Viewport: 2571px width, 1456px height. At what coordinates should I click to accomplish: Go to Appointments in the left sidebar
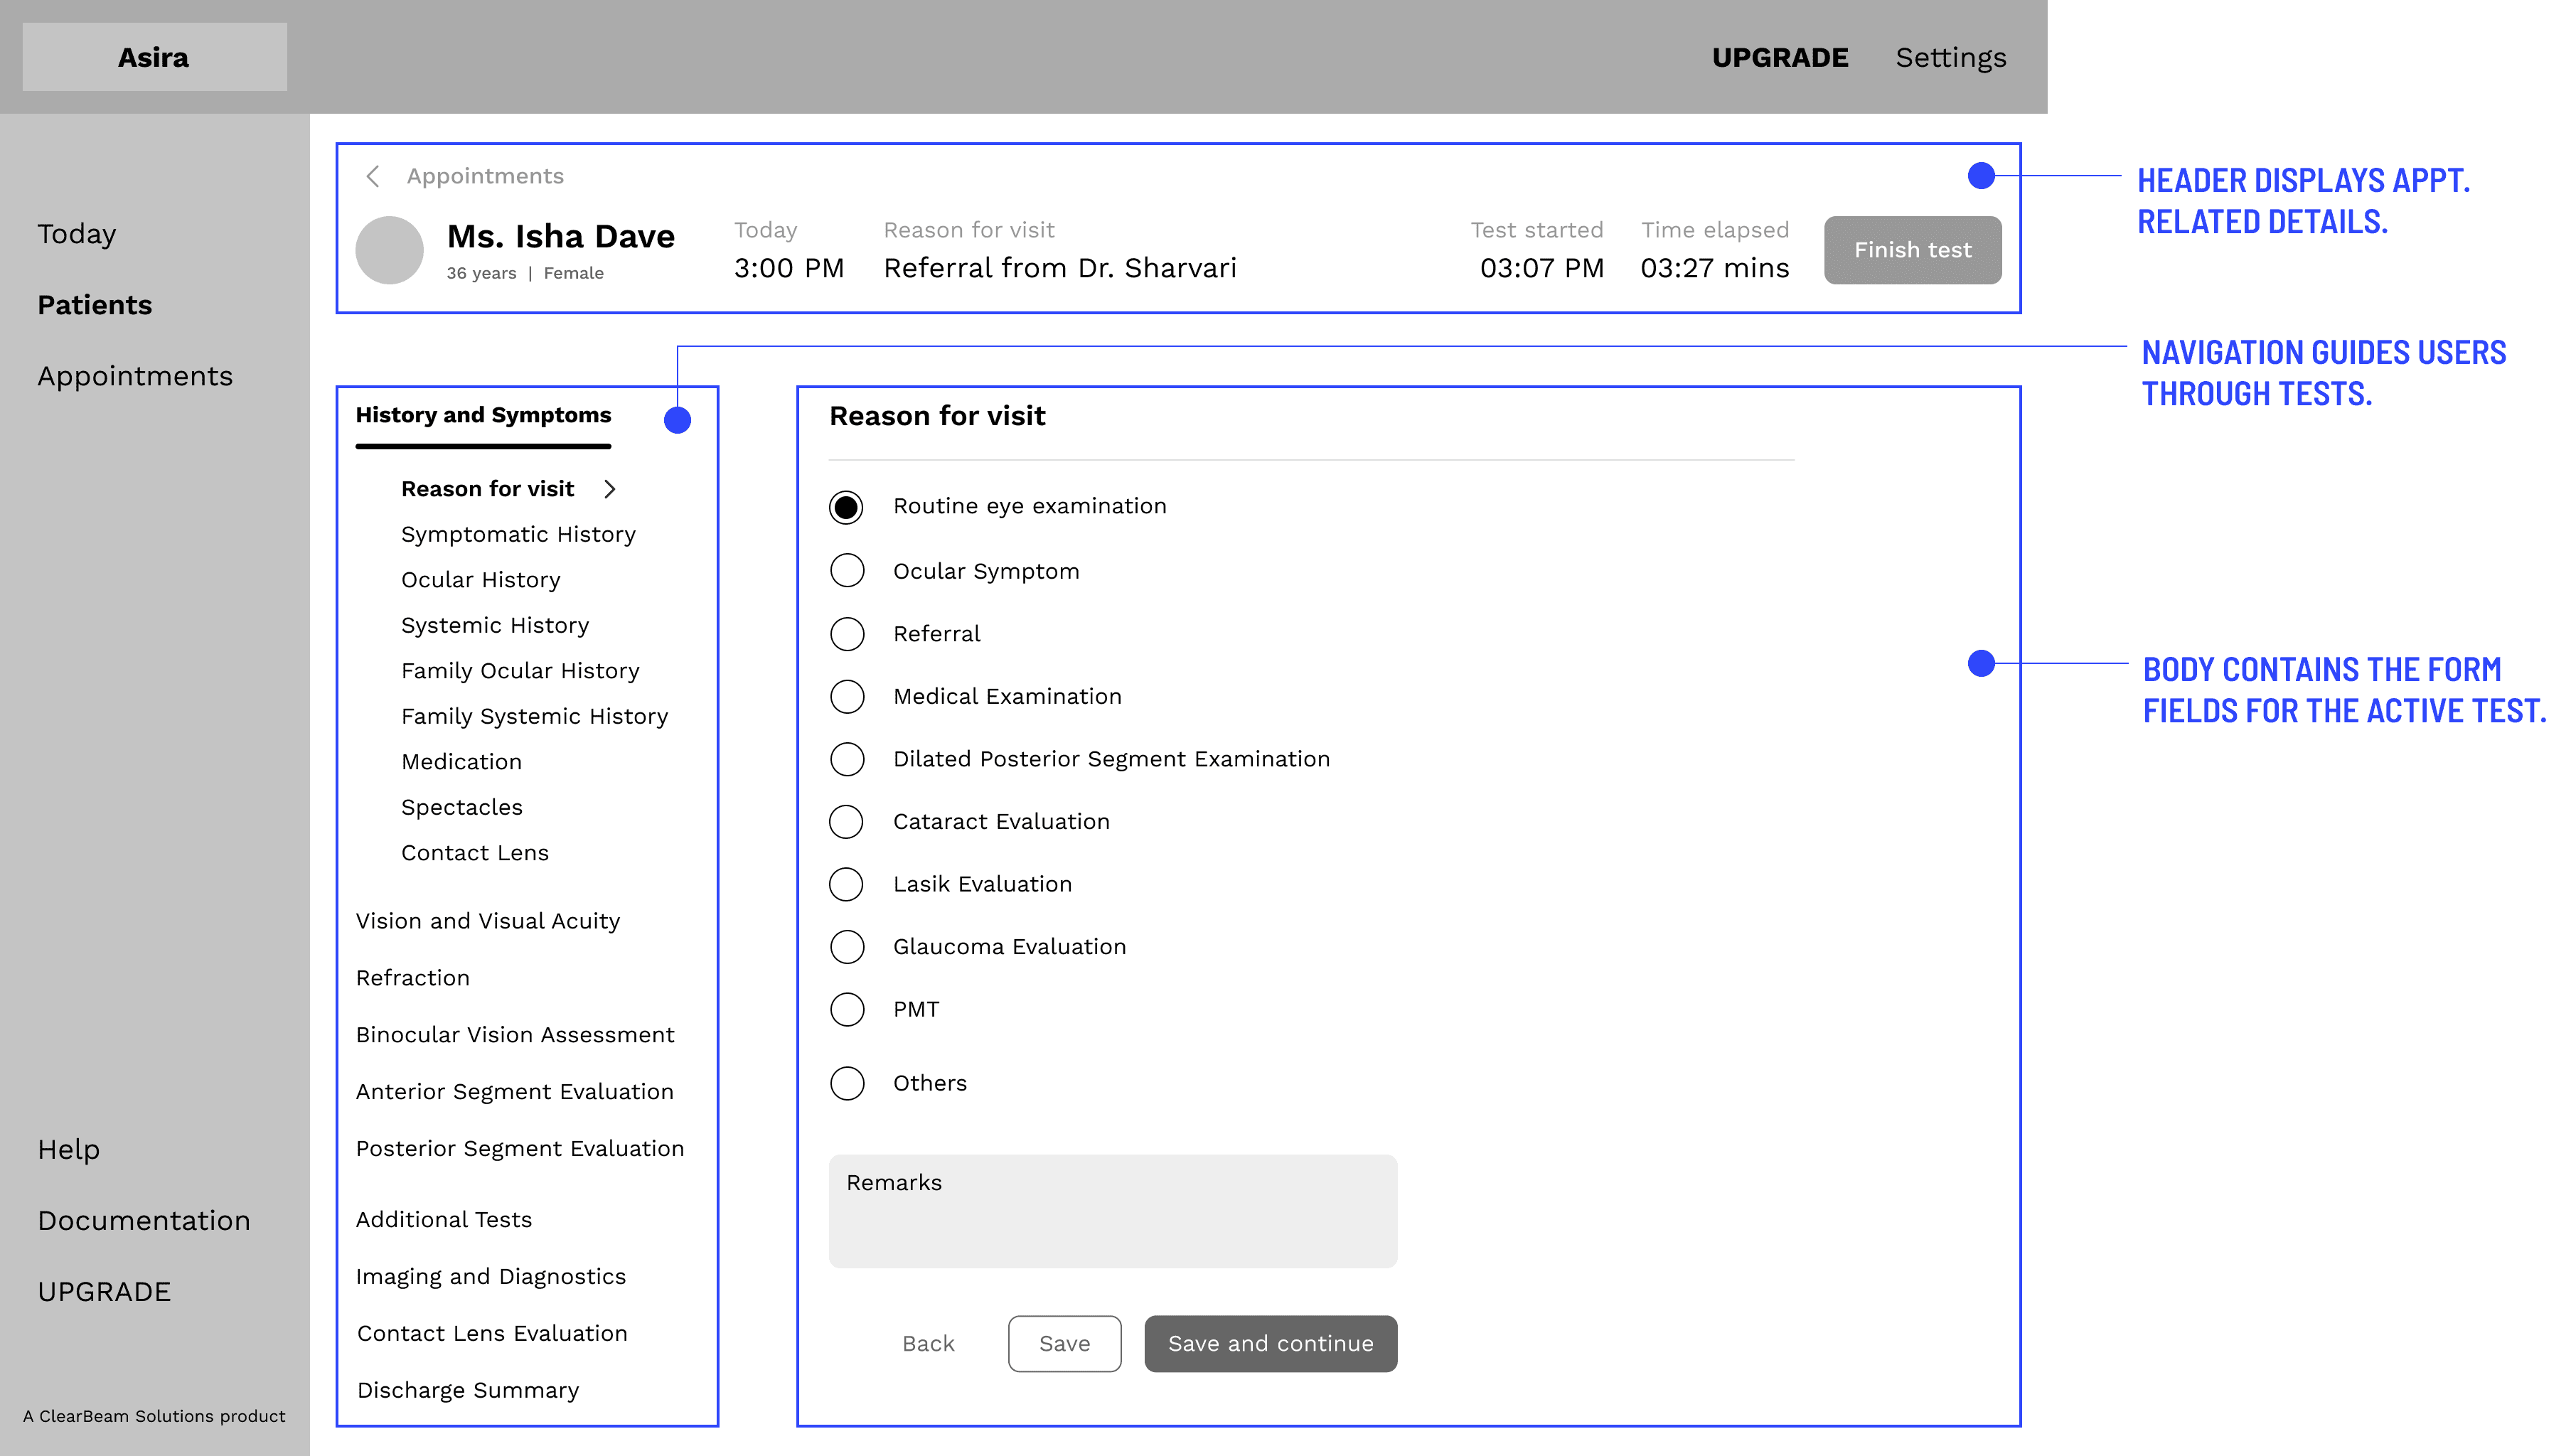click(135, 376)
